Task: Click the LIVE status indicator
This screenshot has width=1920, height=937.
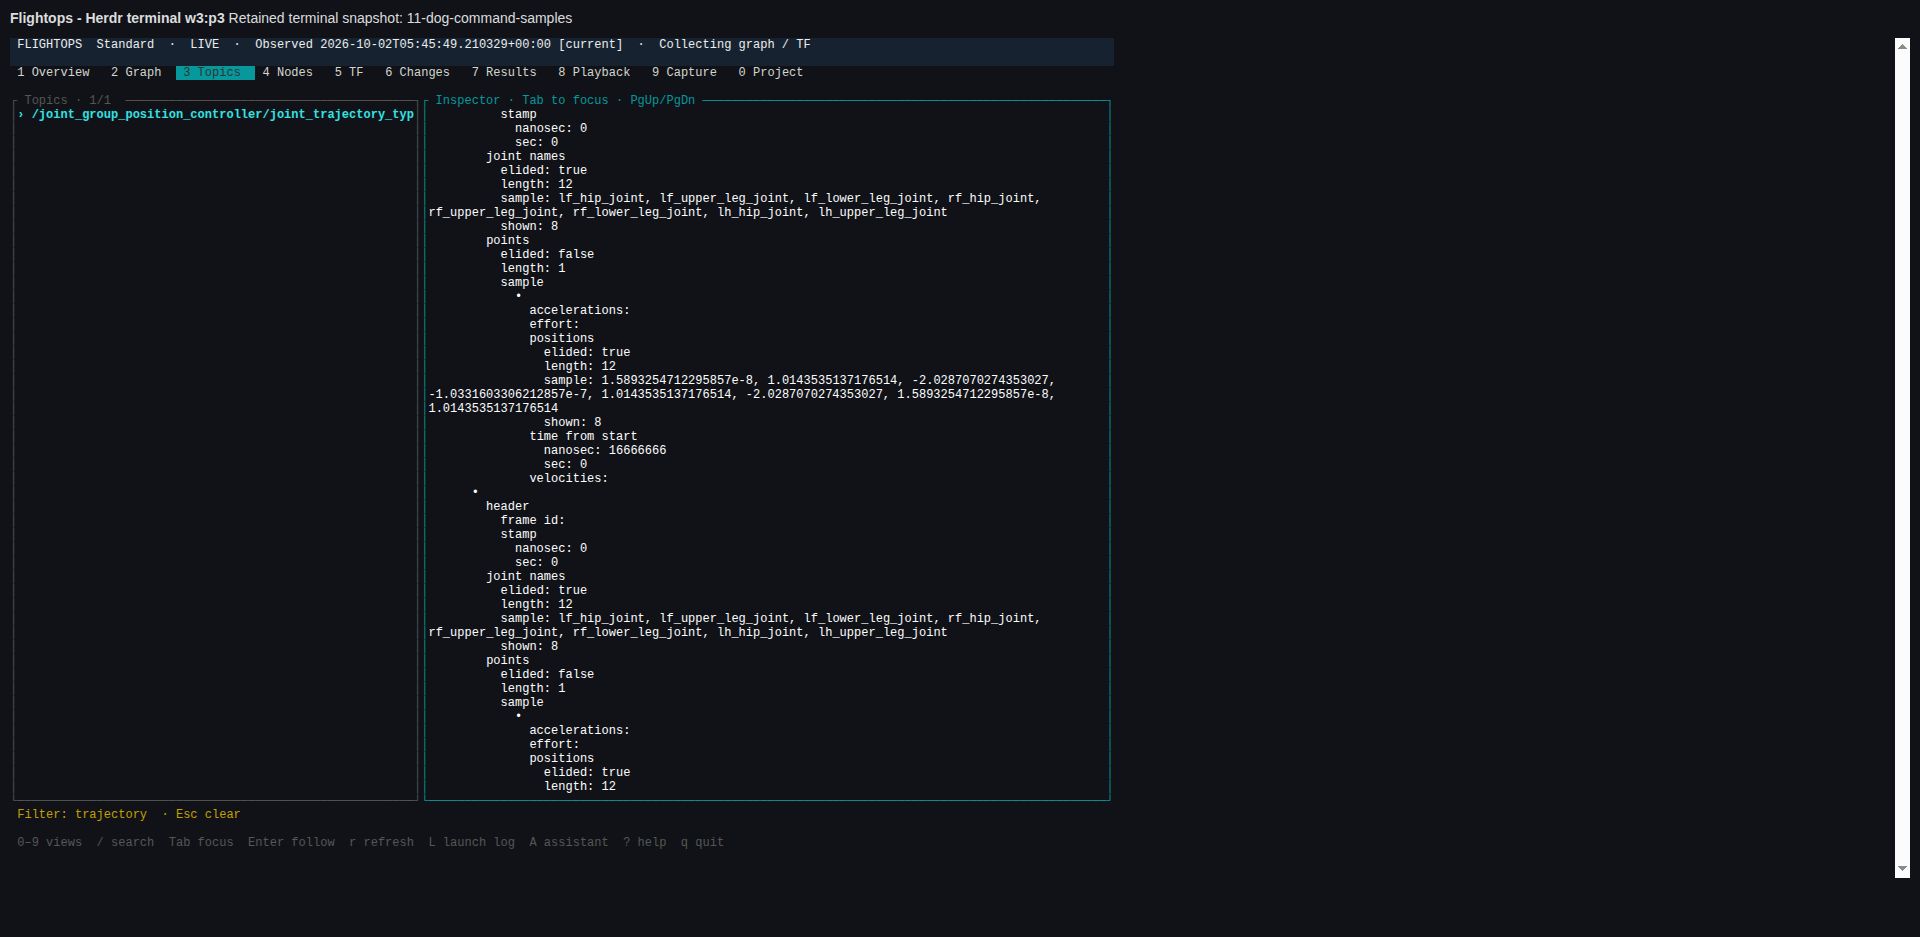Action: pyautogui.click(x=205, y=44)
